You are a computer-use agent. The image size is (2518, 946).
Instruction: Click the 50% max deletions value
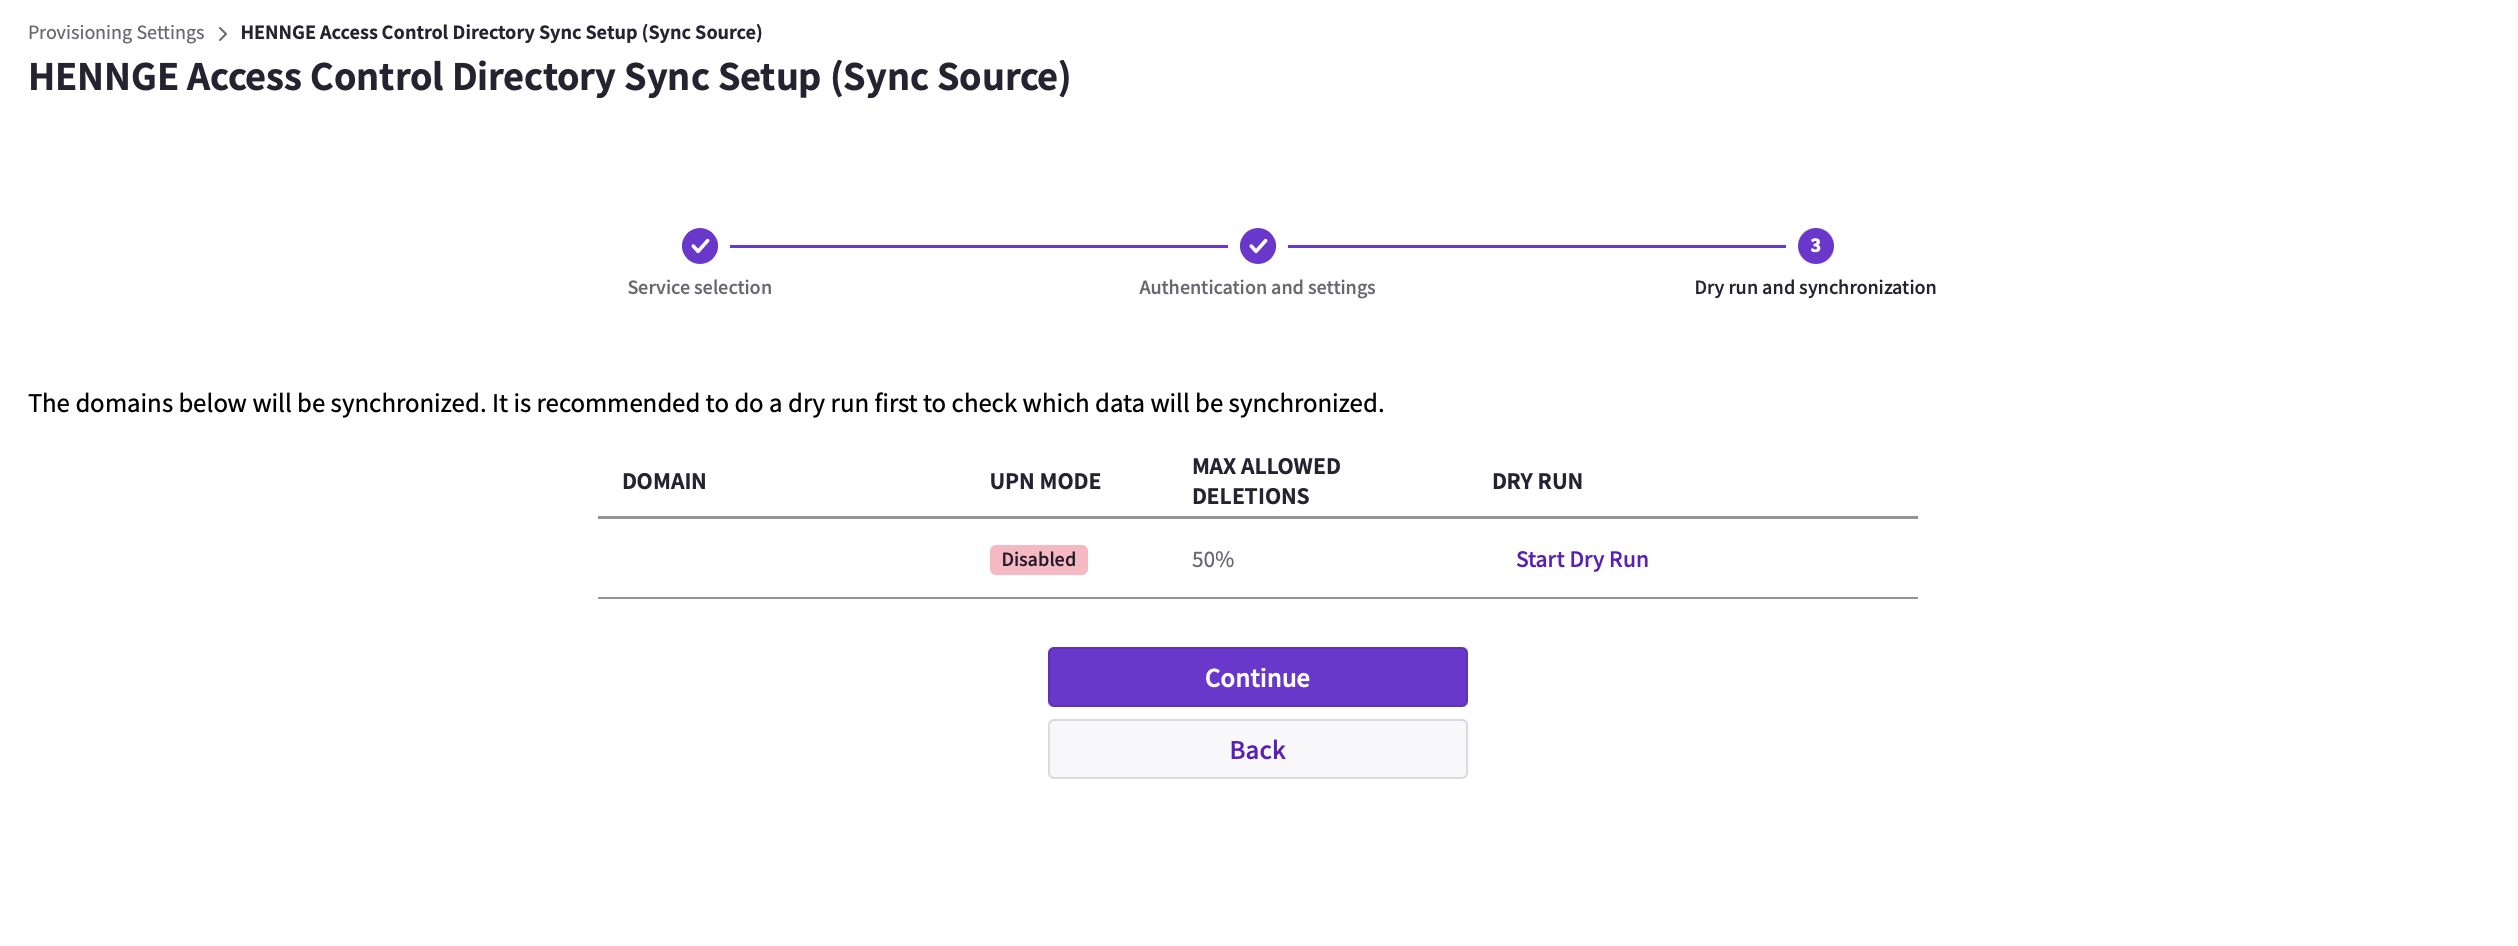[1212, 560]
